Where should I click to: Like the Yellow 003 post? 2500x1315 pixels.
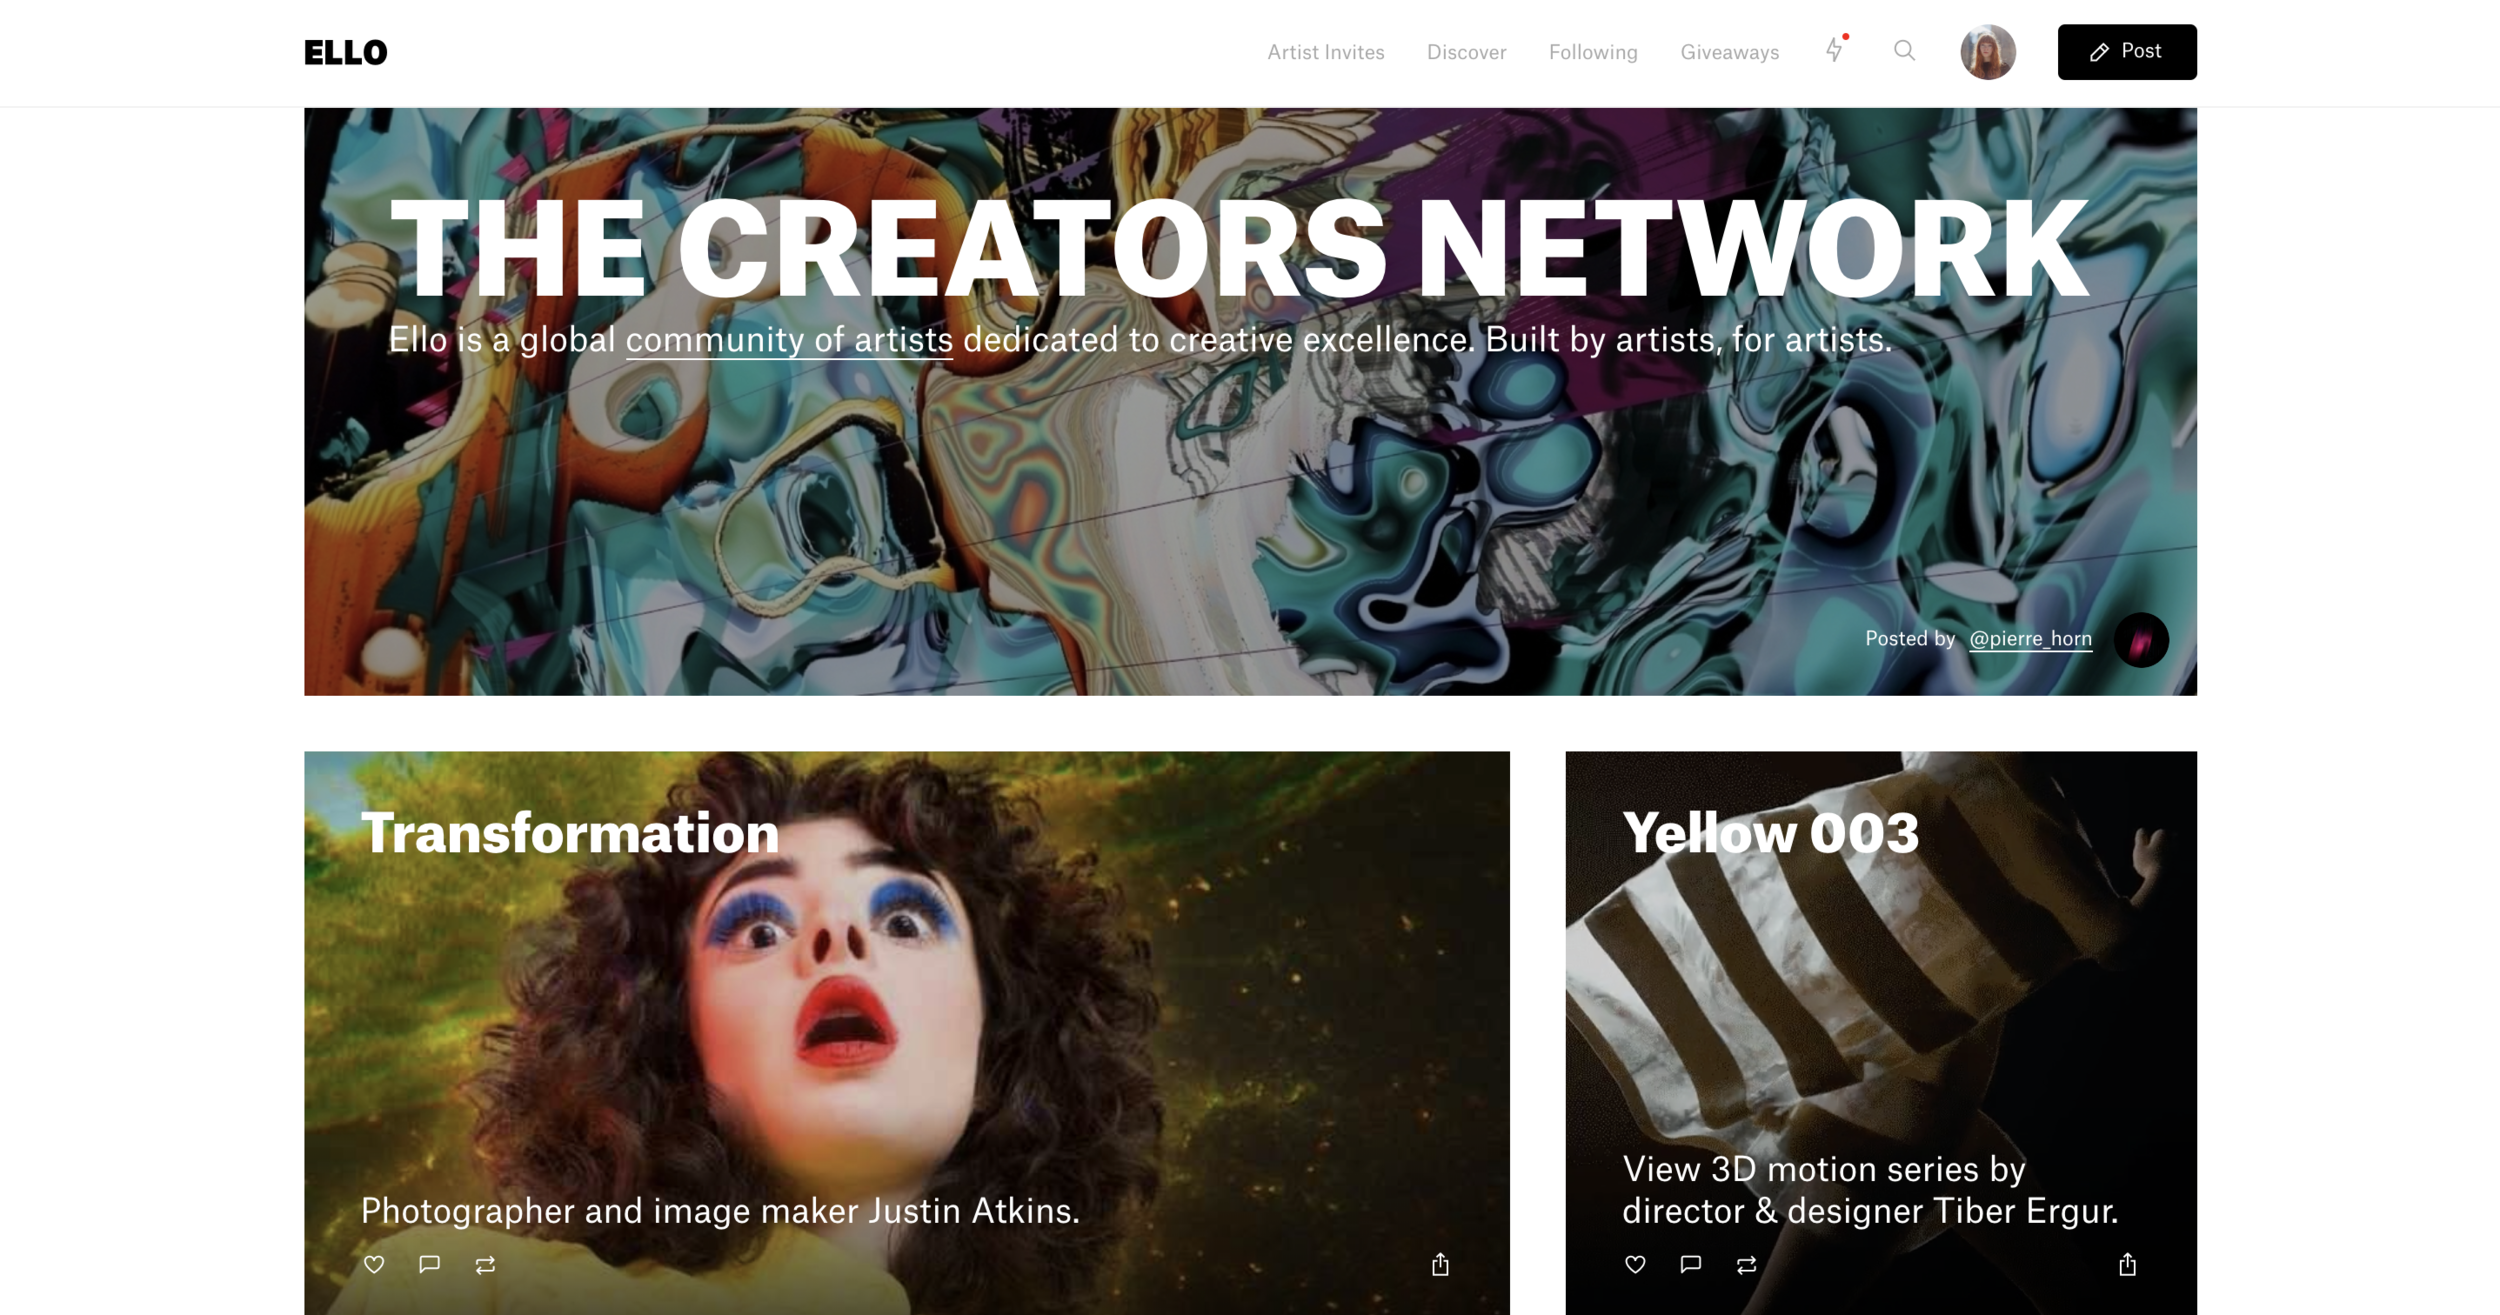click(x=1635, y=1264)
